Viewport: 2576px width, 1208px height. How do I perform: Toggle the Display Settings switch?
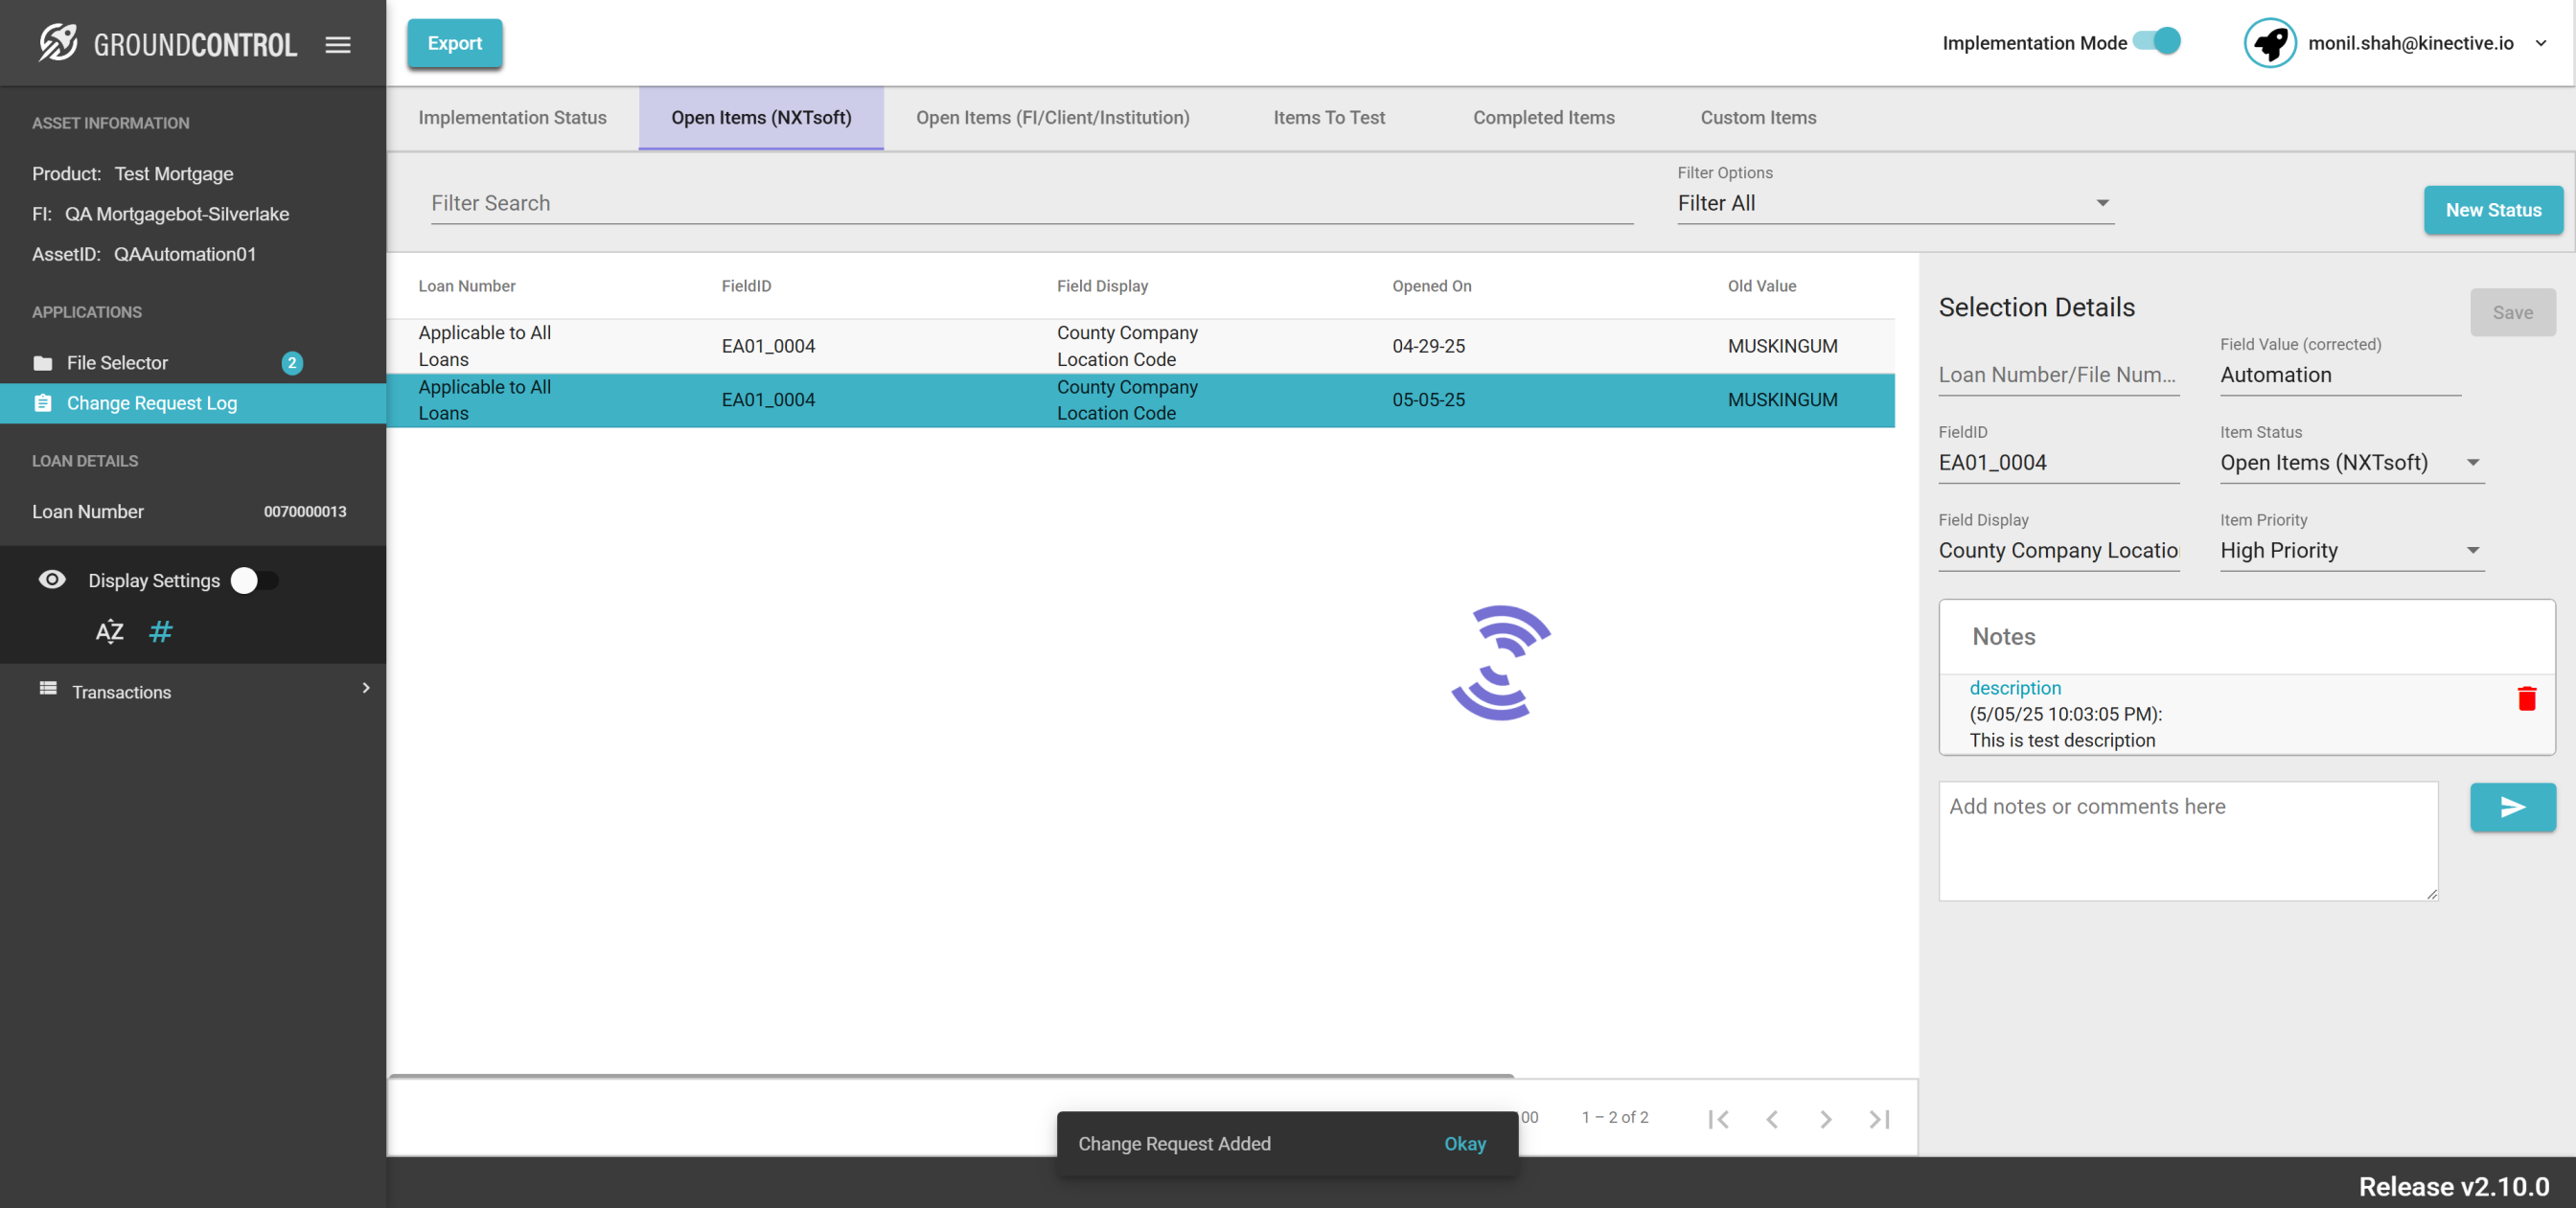click(x=254, y=580)
